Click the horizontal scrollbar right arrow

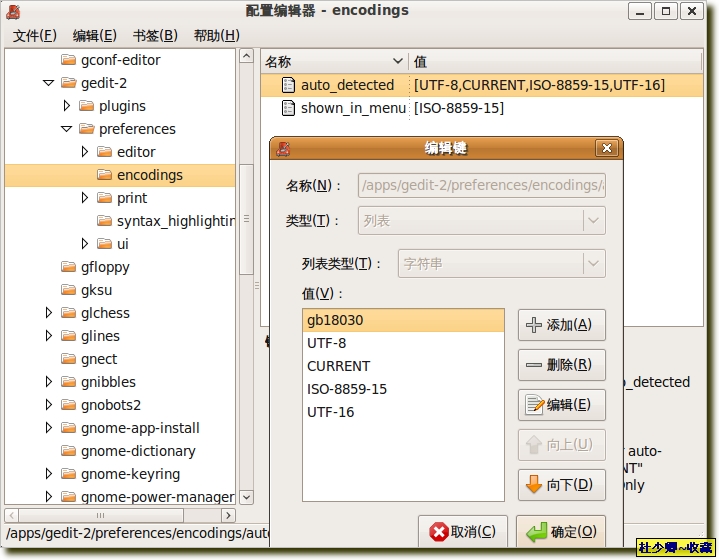(x=228, y=516)
